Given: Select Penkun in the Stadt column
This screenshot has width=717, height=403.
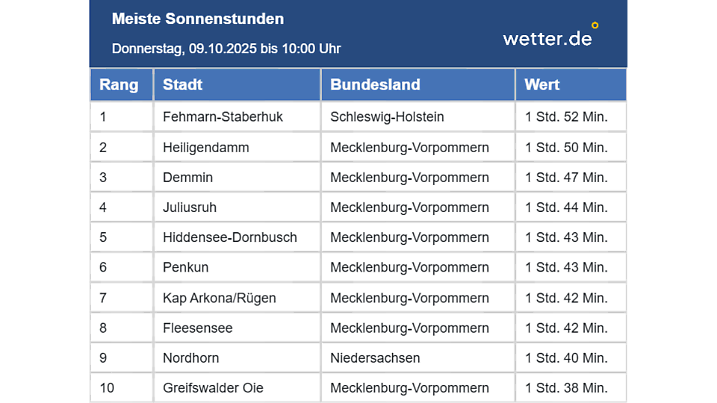Looking at the screenshot, I should 186,267.
